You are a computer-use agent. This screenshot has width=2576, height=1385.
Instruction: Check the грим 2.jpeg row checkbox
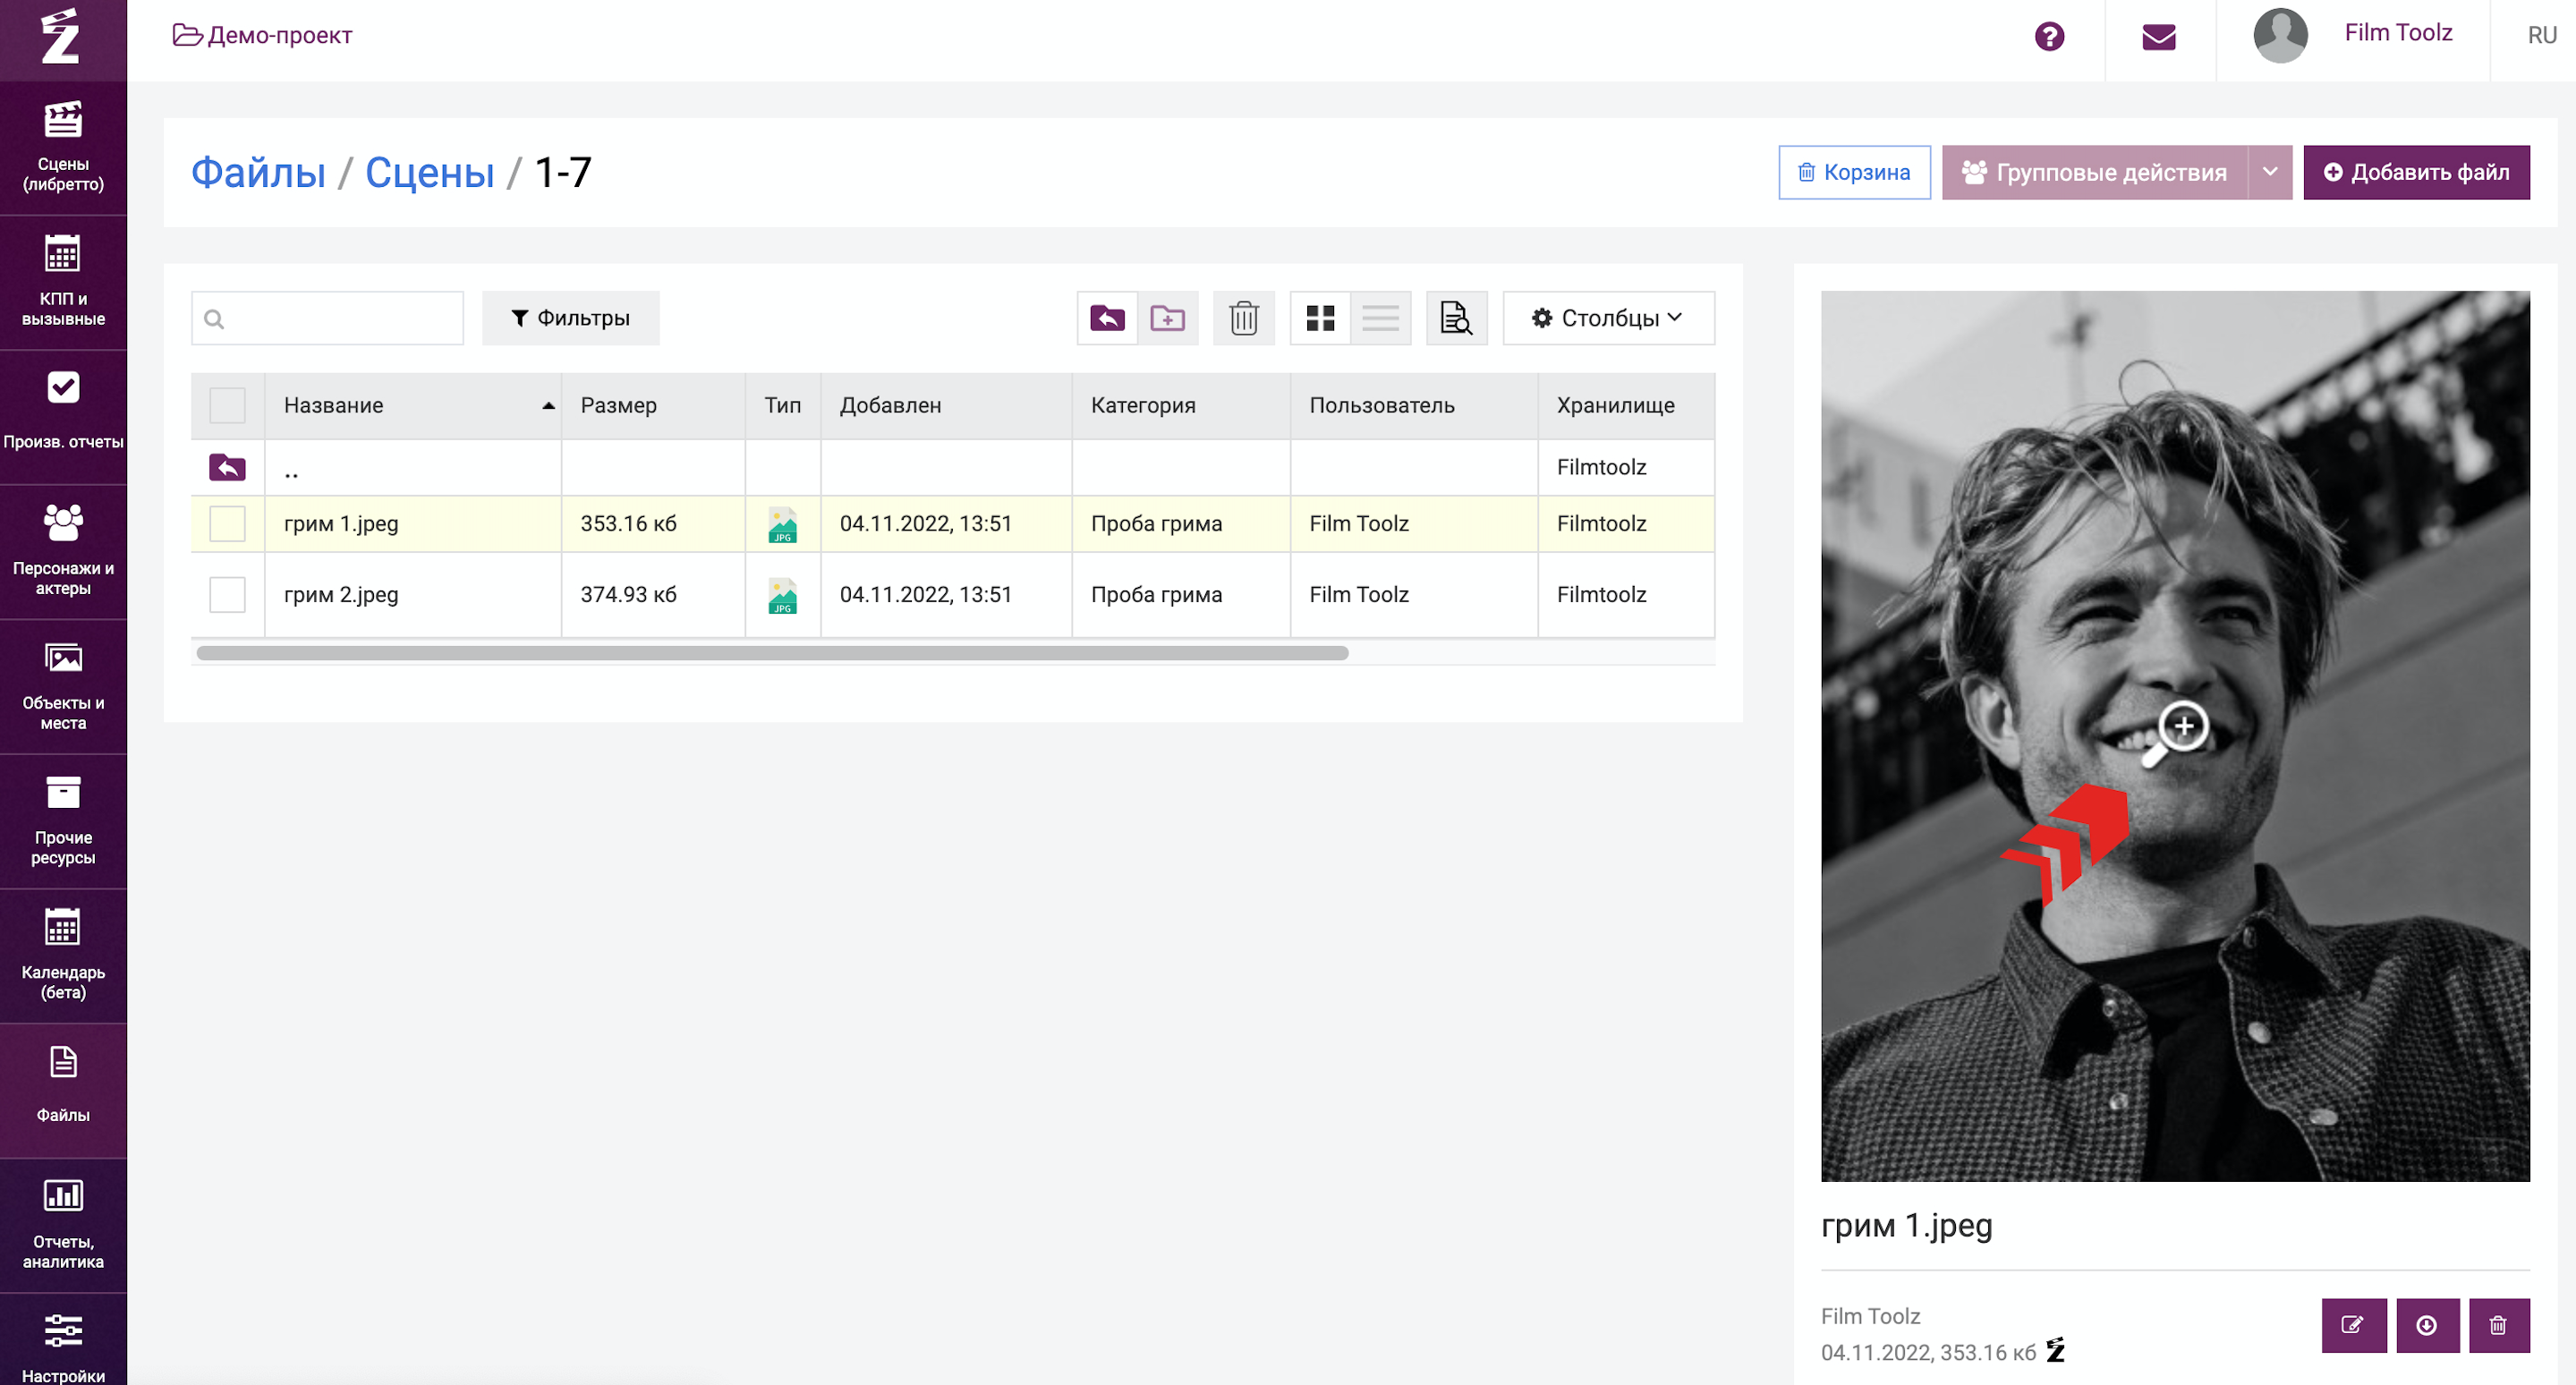tap(227, 595)
